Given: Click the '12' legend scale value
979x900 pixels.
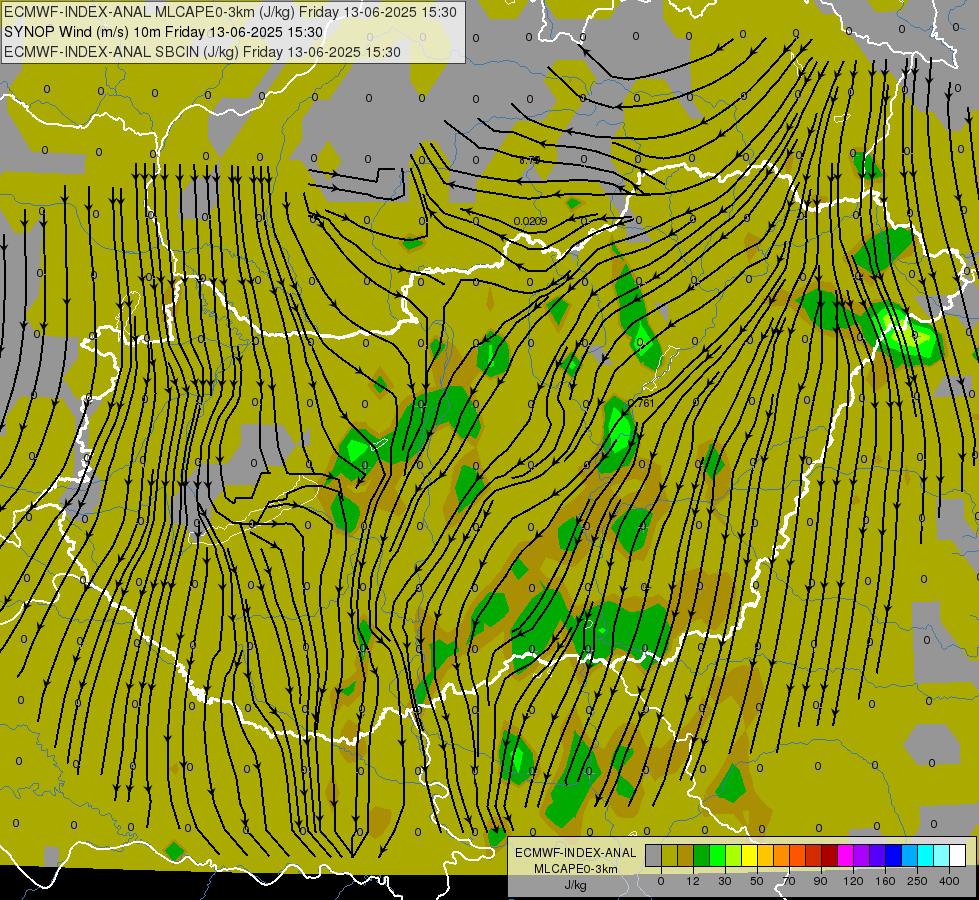Looking at the screenshot, I should [693, 881].
